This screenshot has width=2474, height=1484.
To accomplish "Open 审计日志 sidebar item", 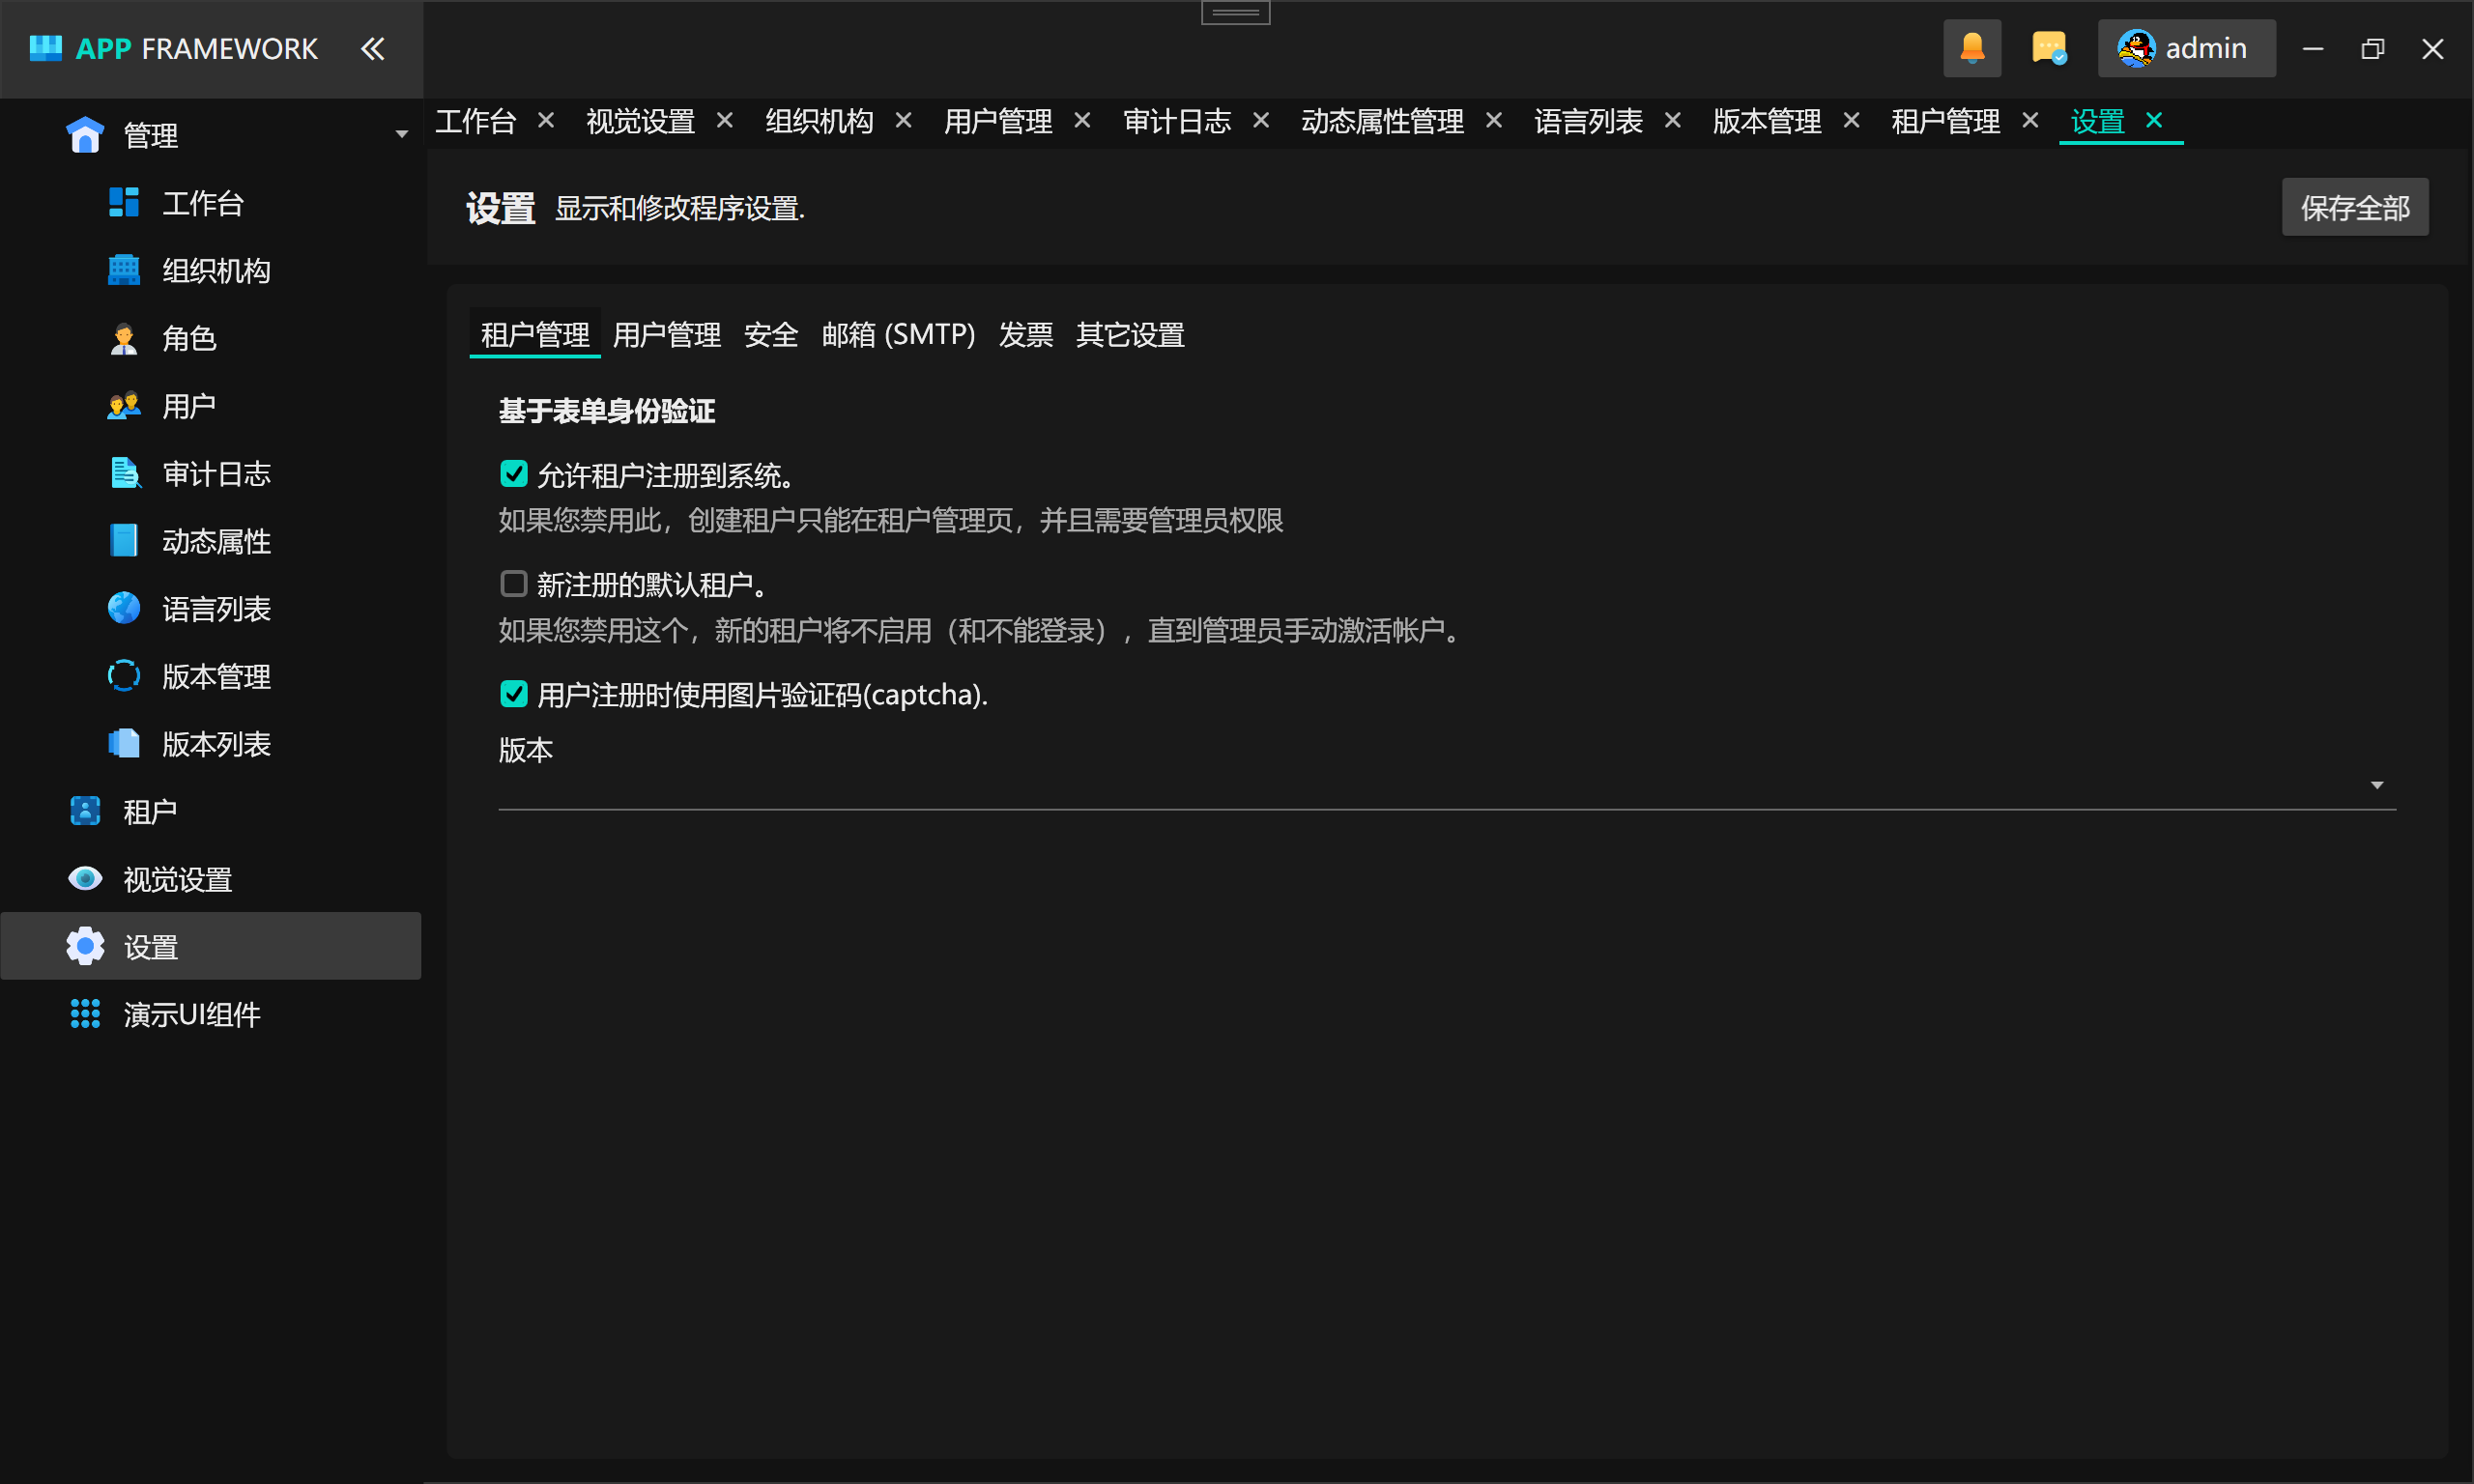I will tap(215, 474).
